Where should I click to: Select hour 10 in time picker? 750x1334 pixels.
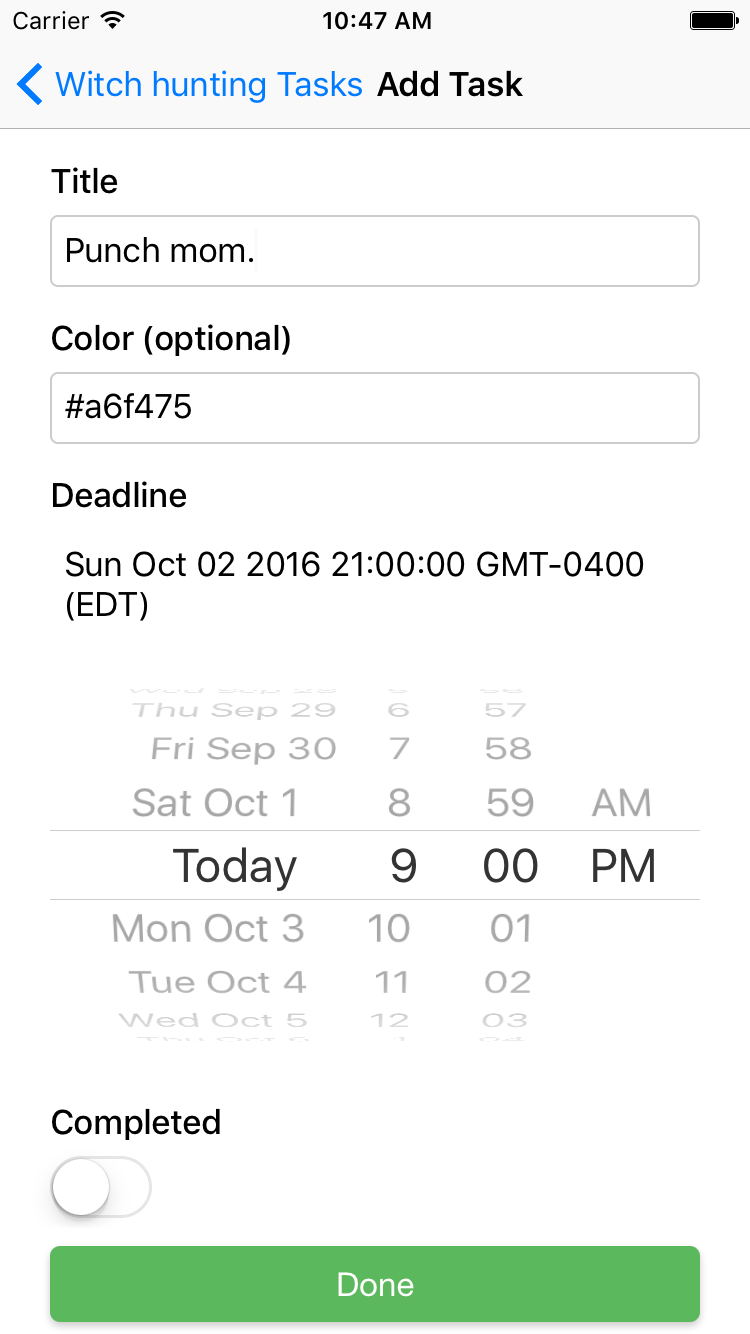389,929
